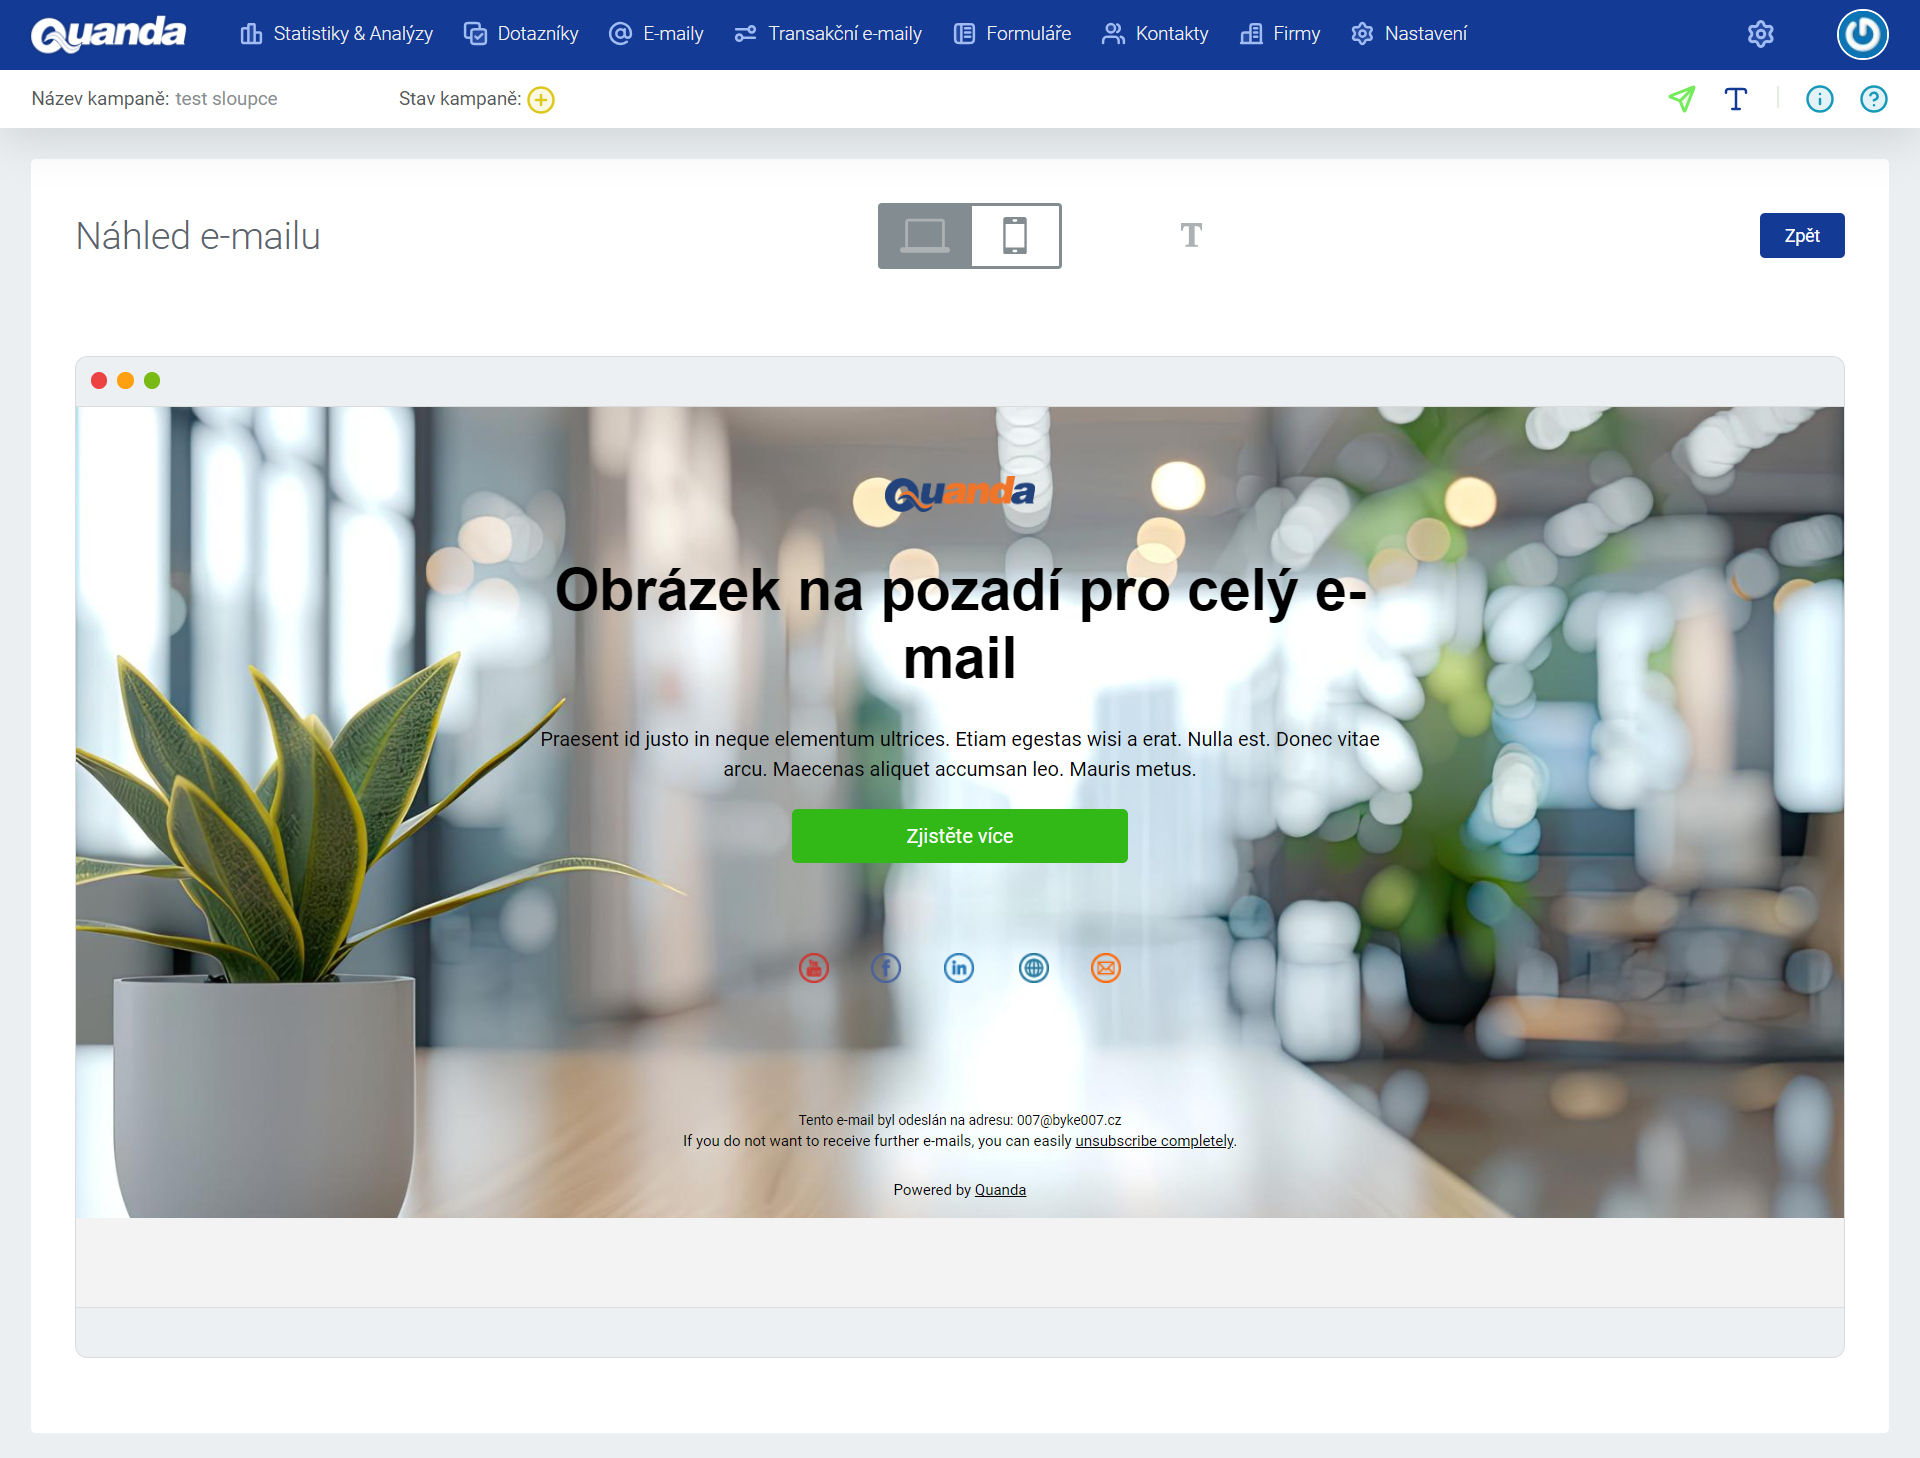Click the power logout icon
The image size is (1920, 1458).
click(x=1862, y=34)
